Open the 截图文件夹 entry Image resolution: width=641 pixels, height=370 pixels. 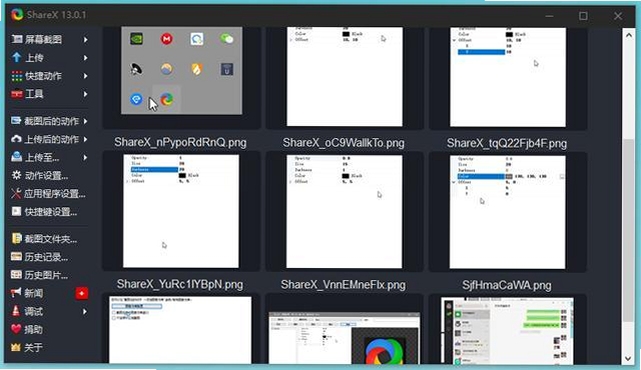49,239
